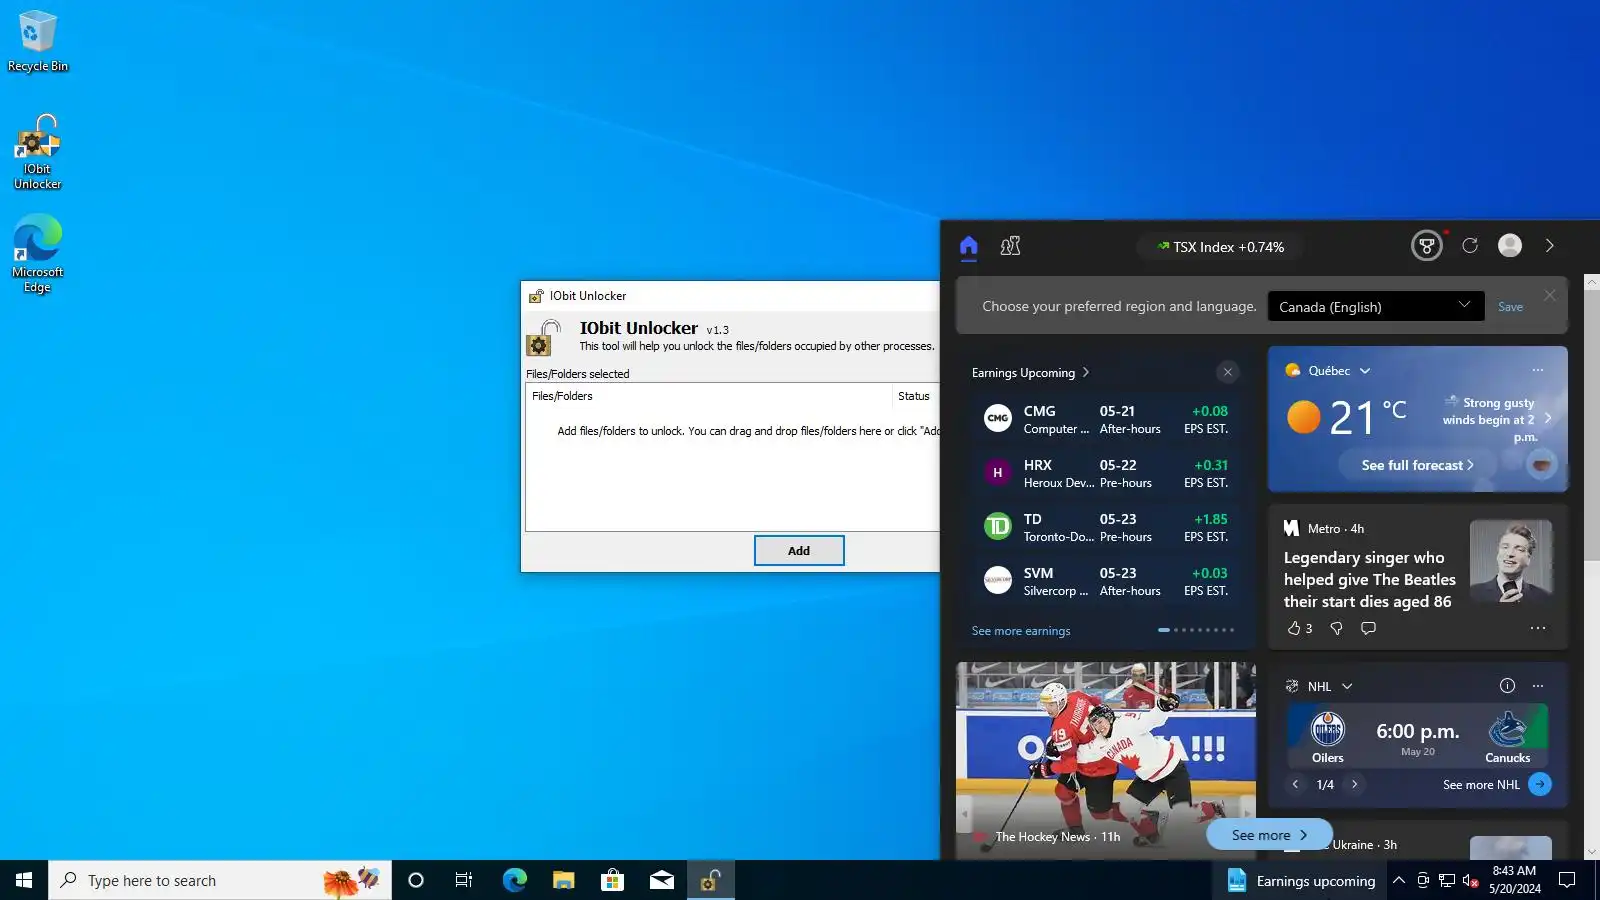This screenshot has height=900, width=1600.
Task: Open the widgets Home tab icon
Action: pos(968,246)
